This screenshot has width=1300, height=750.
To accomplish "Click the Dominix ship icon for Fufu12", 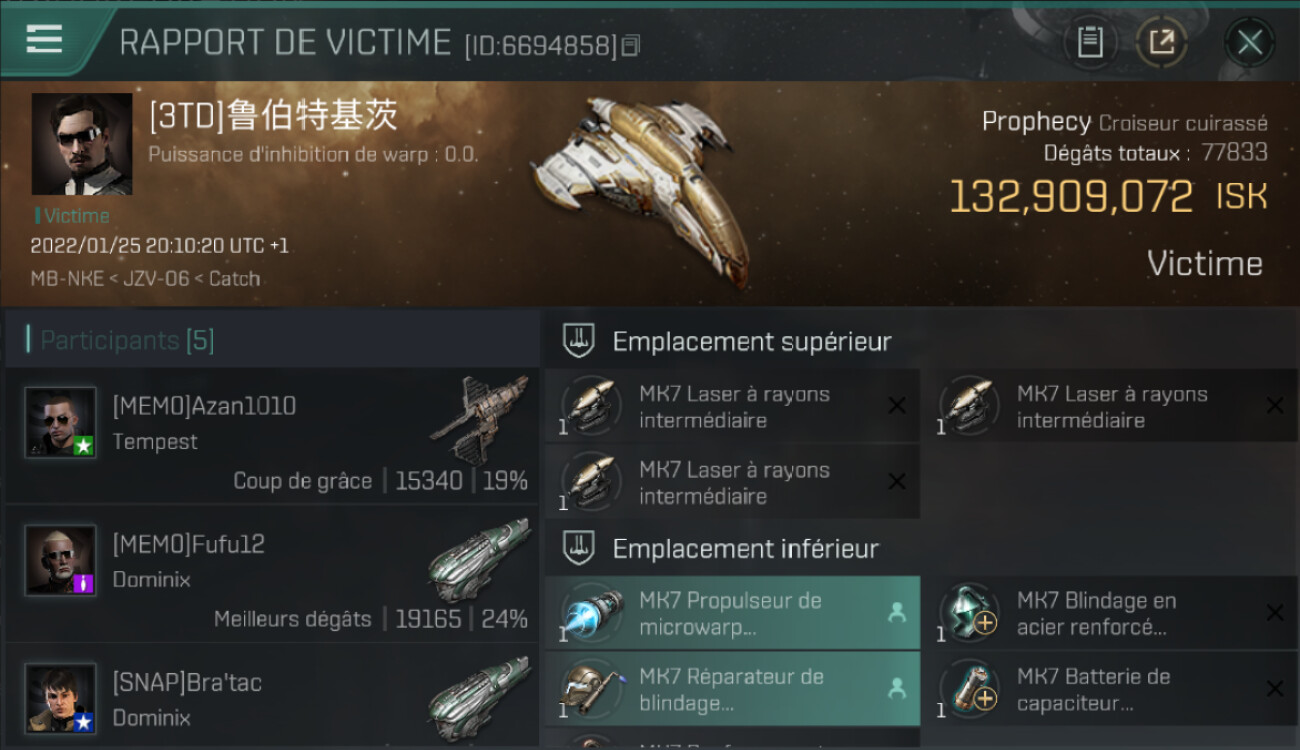I will tap(480, 558).
